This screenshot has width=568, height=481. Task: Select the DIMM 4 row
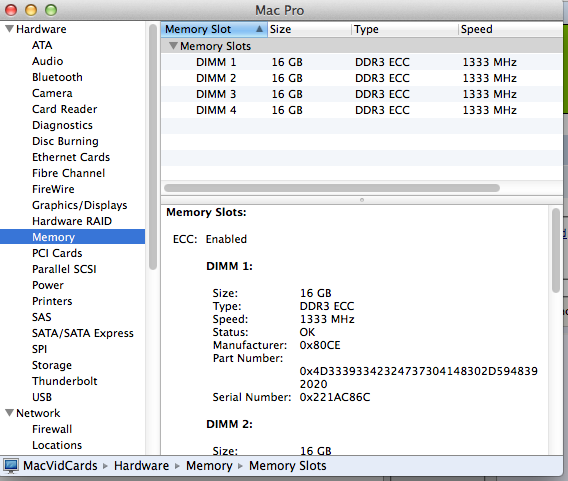click(x=362, y=110)
